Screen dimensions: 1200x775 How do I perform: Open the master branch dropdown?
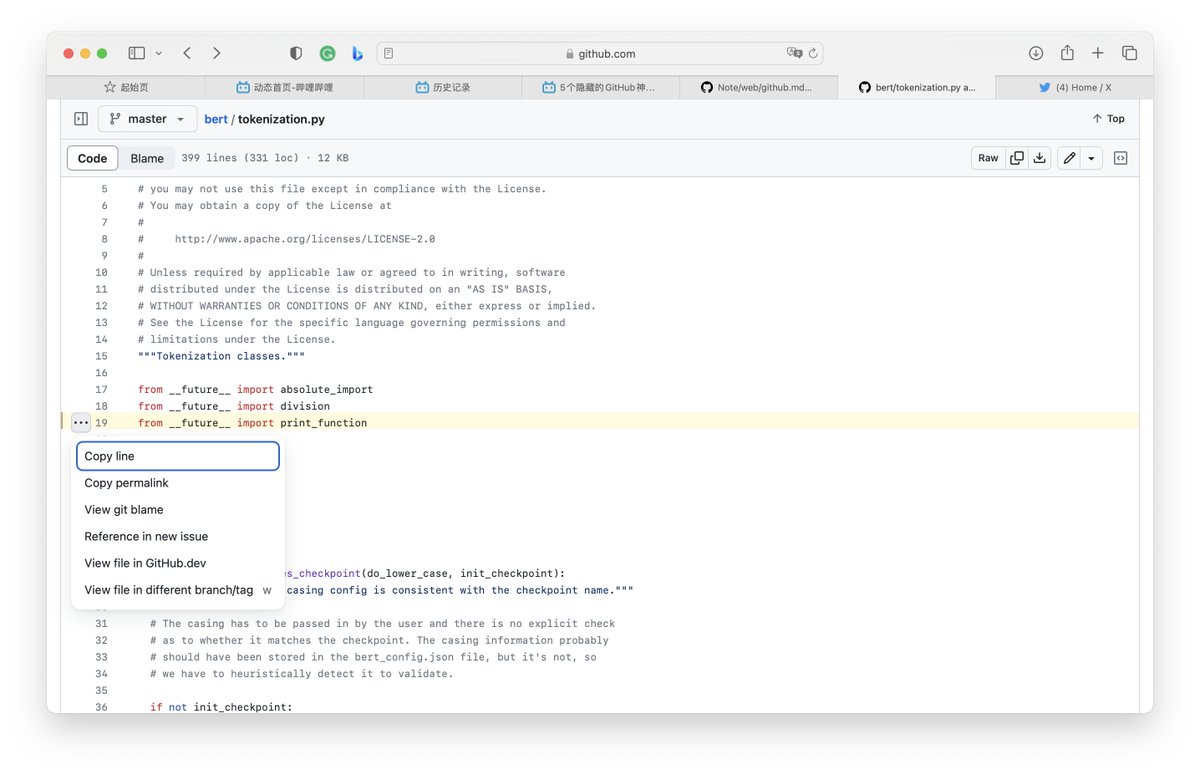point(147,119)
